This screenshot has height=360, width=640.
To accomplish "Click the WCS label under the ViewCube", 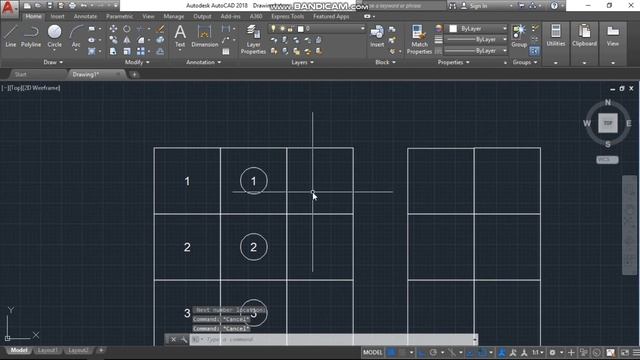I will (x=607, y=160).
